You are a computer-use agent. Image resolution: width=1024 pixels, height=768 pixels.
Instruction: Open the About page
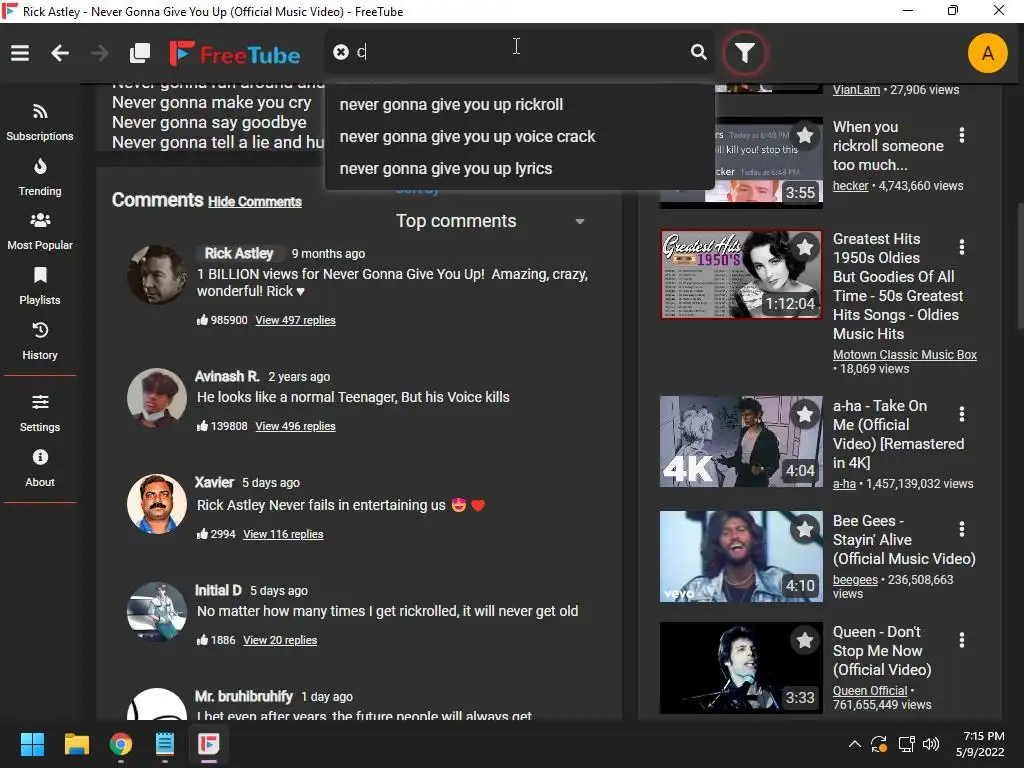pos(40,468)
